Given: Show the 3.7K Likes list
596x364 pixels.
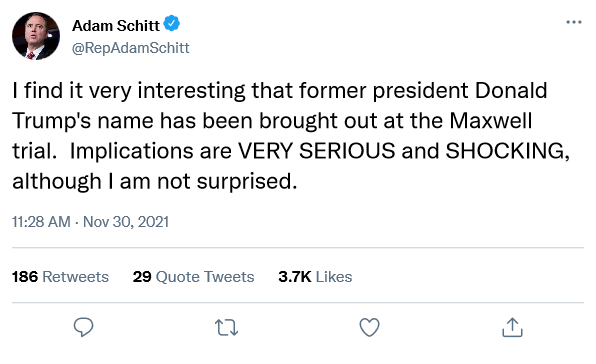Looking at the screenshot, I should click(x=315, y=277).
